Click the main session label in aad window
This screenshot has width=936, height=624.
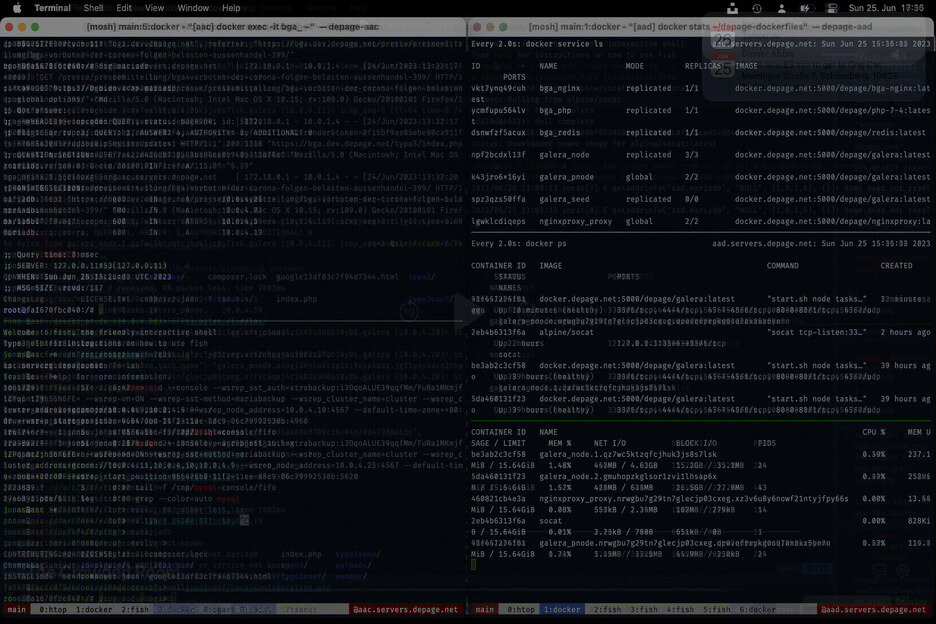tap(485, 610)
